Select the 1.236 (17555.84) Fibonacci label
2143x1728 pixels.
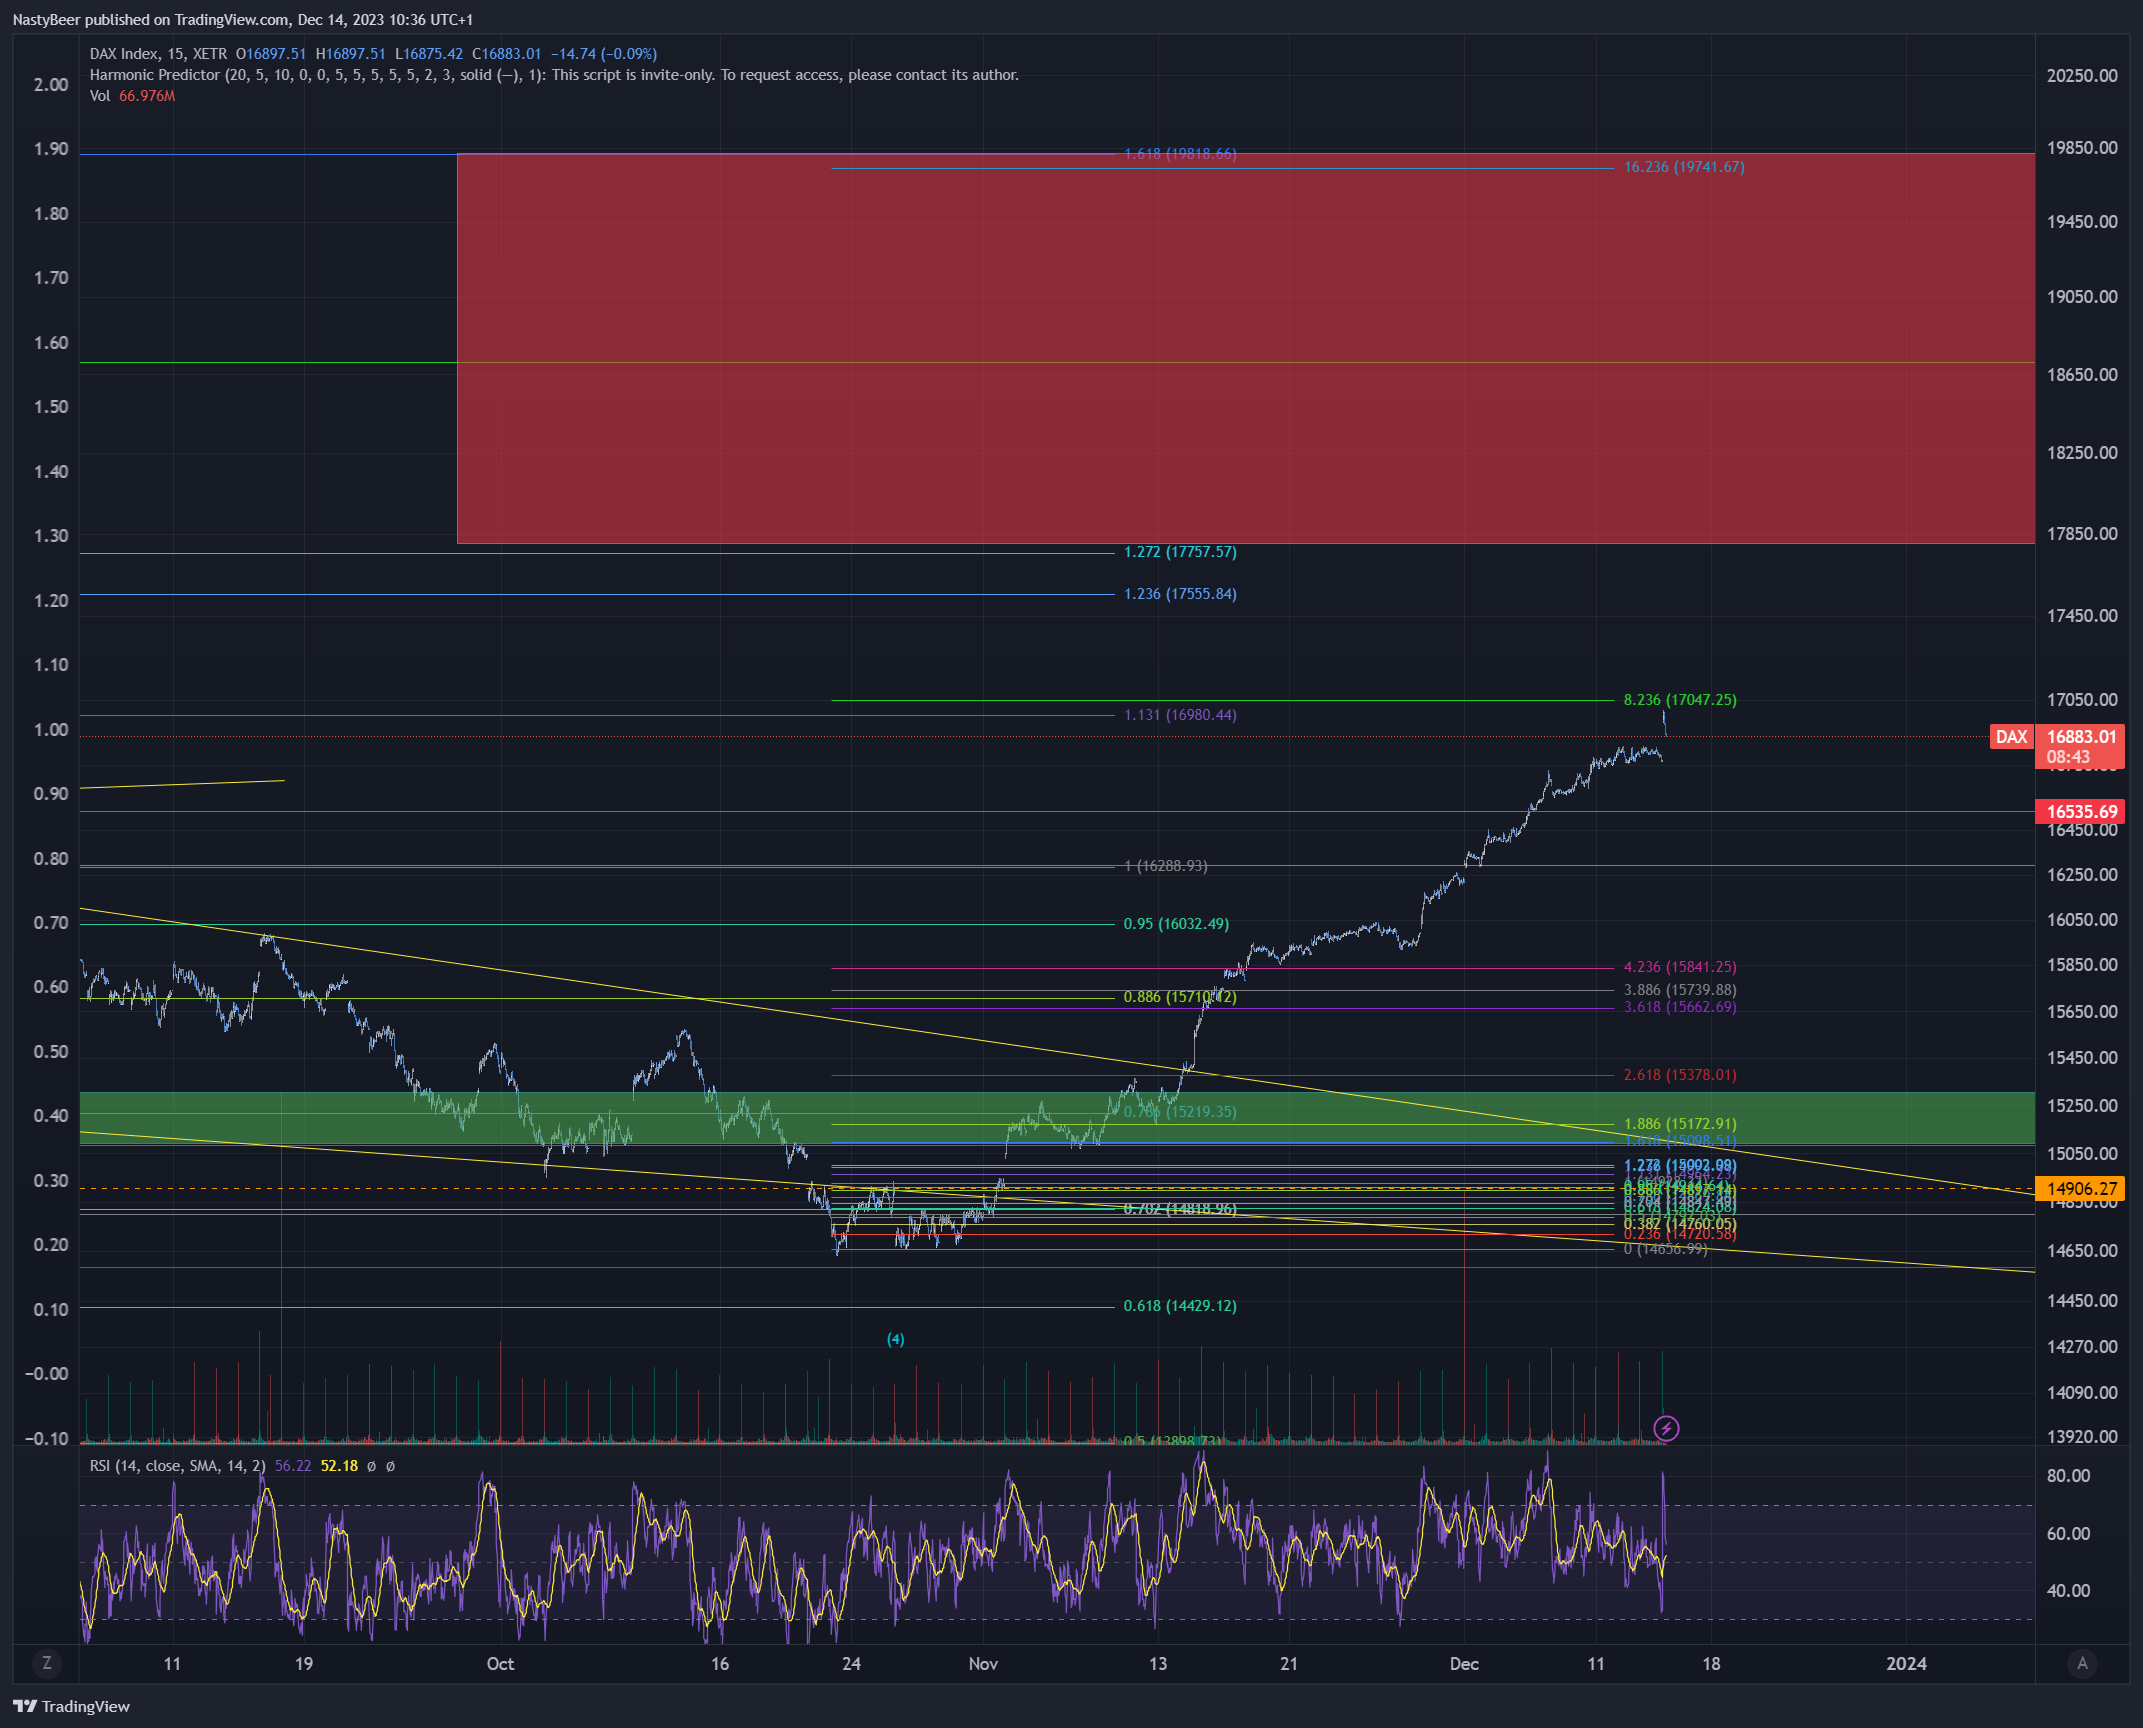(1180, 594)
